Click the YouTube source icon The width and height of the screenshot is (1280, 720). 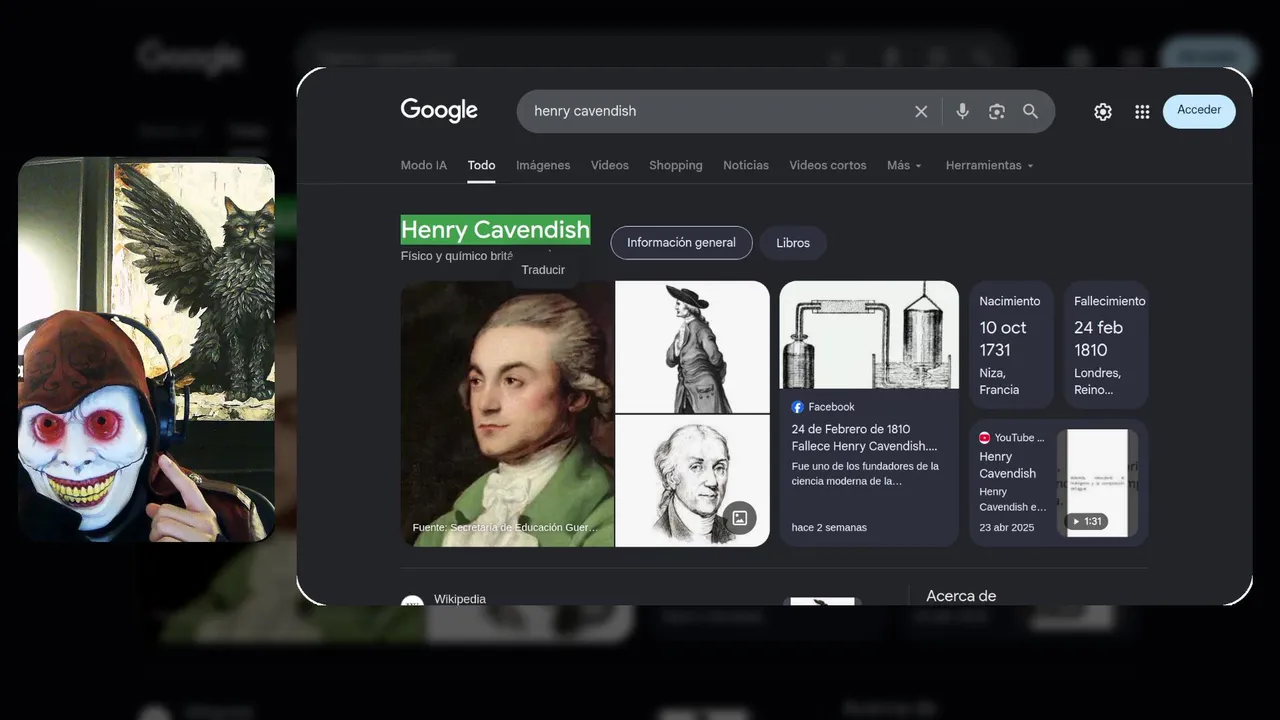point(985,438)
